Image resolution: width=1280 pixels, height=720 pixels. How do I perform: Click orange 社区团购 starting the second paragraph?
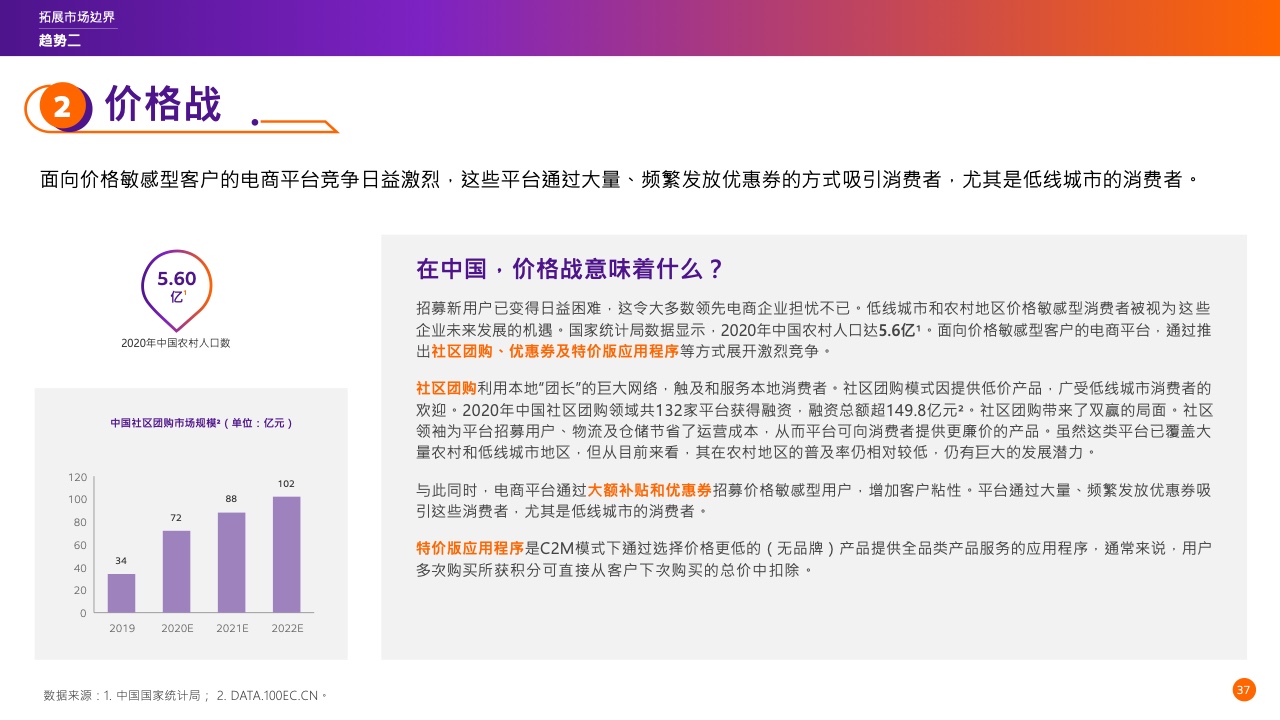445,388
